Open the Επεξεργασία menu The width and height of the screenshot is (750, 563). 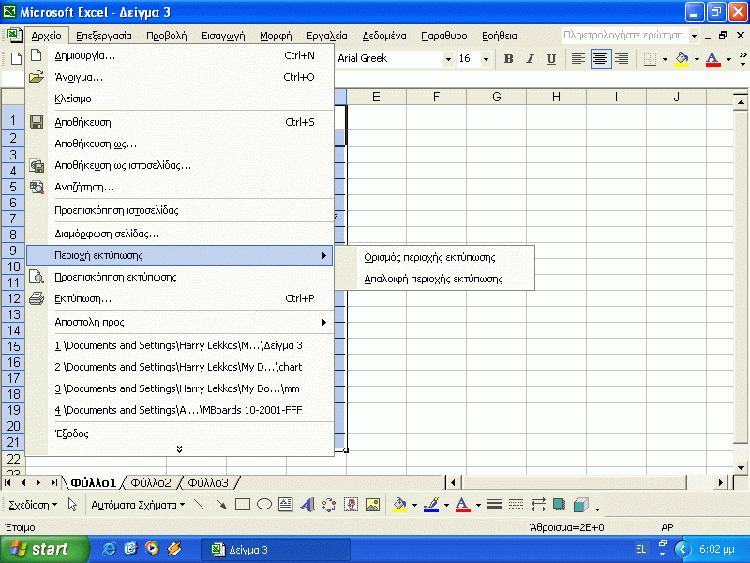pos(104,35)
